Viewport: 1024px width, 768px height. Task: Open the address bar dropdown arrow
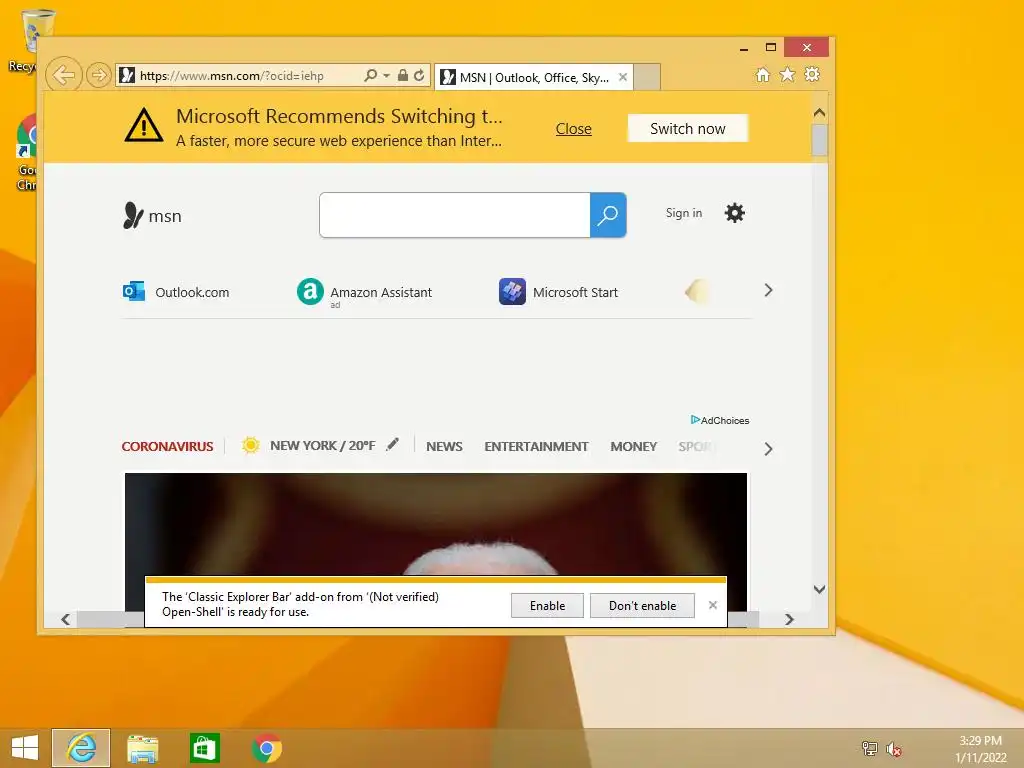pyautogui.click(x=386, y=76)
